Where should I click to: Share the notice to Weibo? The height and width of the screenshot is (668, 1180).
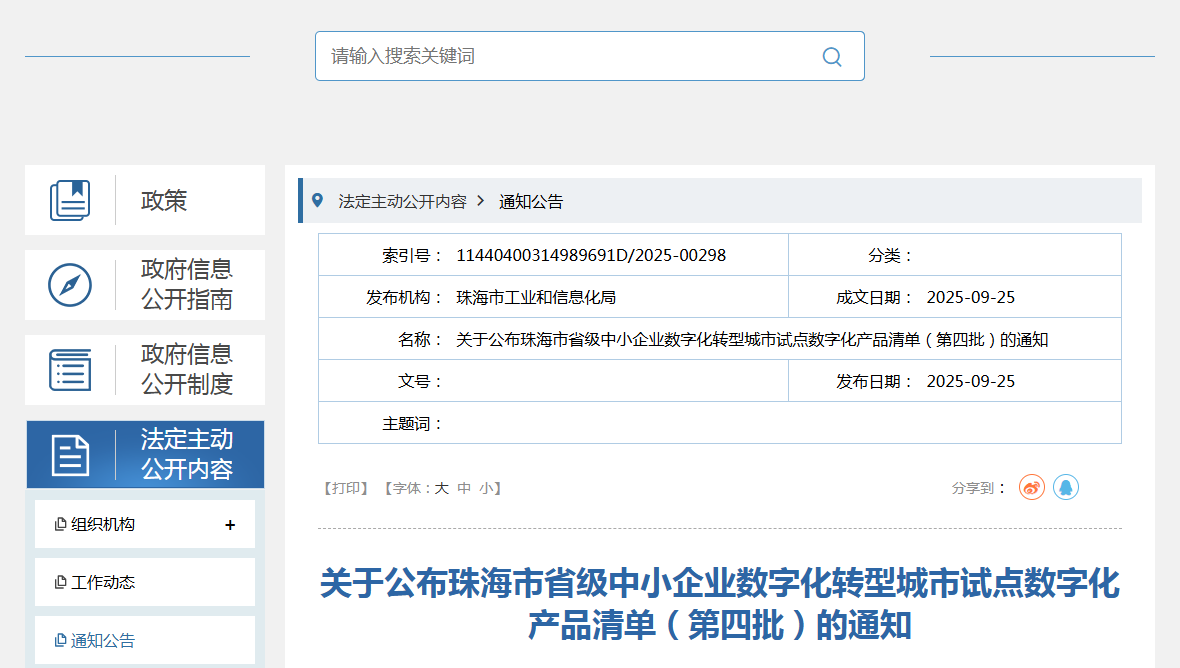[1032, 488]
